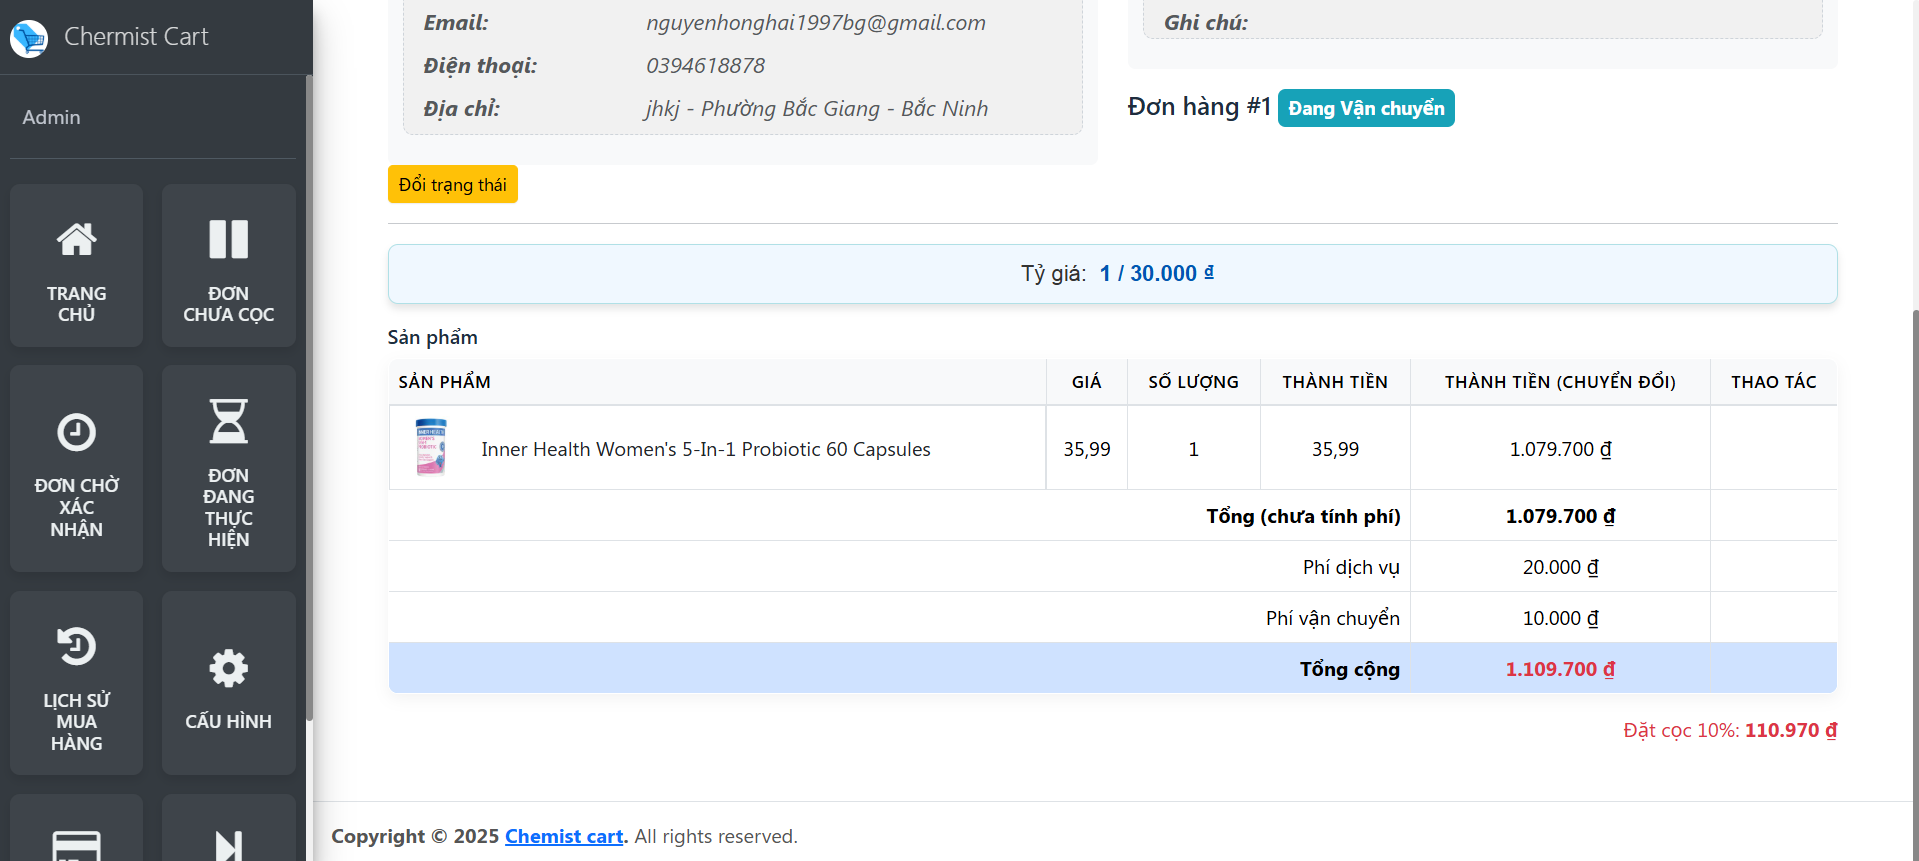Click the probiotic product thumbnail image
The width and height of the screenshot is (1919, 861).
[x=431, y=447]
